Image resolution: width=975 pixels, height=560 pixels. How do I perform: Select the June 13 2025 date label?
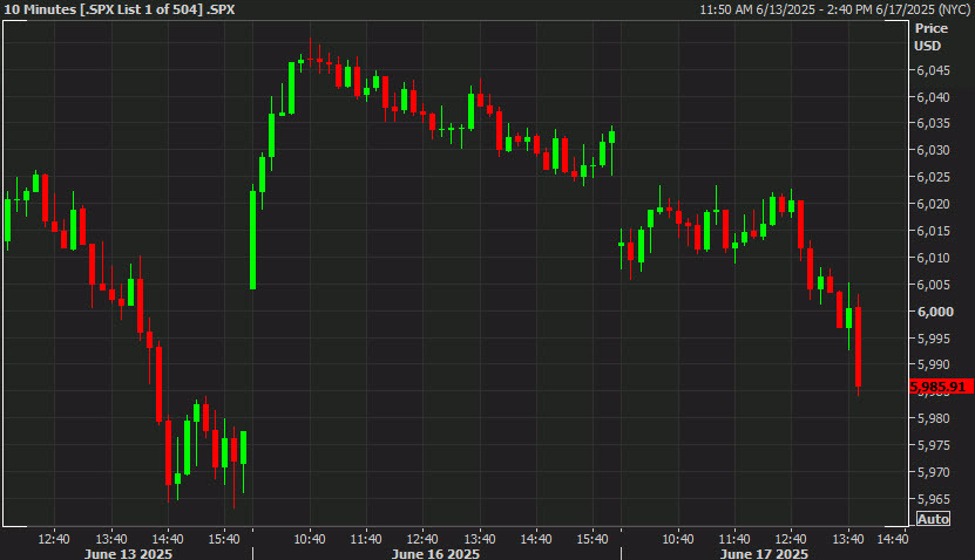tap(128, 553)
